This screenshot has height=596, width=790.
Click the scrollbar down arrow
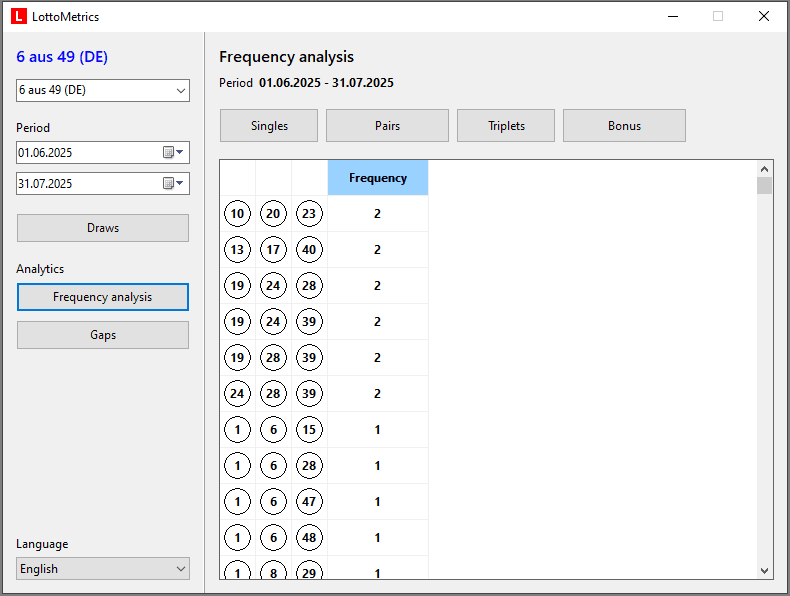tap(764, 571)
